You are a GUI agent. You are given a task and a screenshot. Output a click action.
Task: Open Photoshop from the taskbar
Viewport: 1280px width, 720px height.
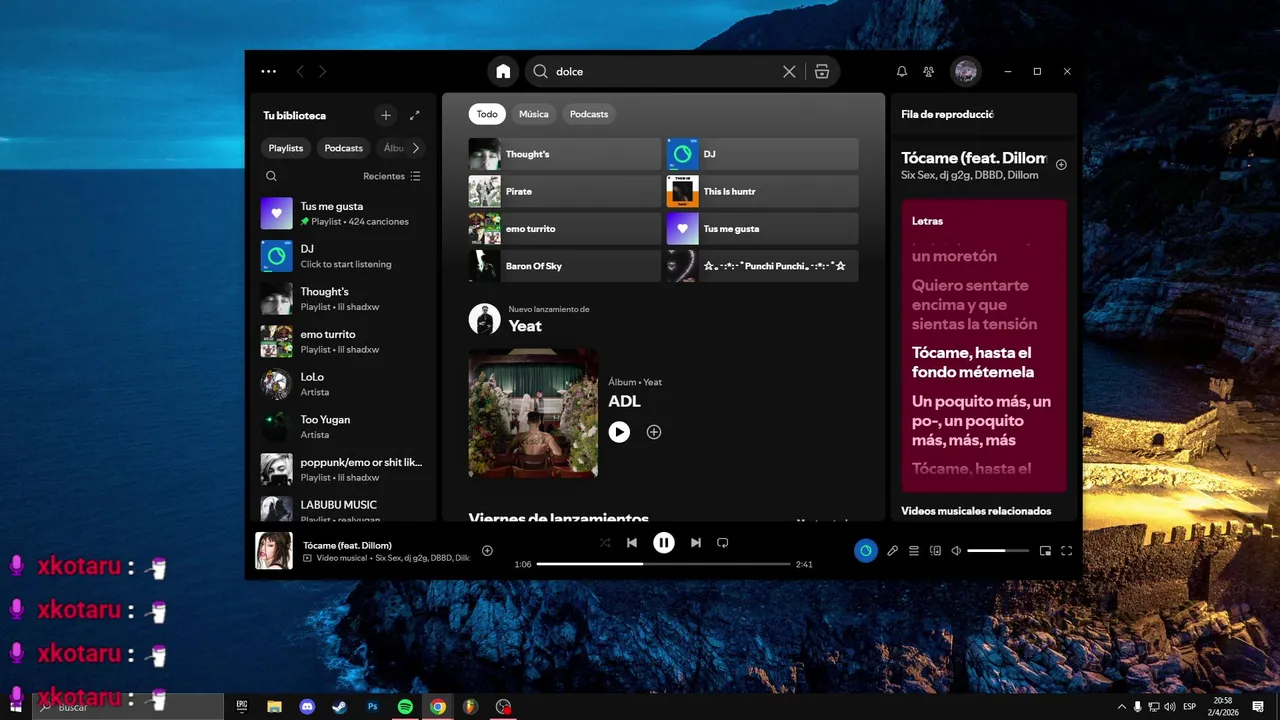pos(373,706)
